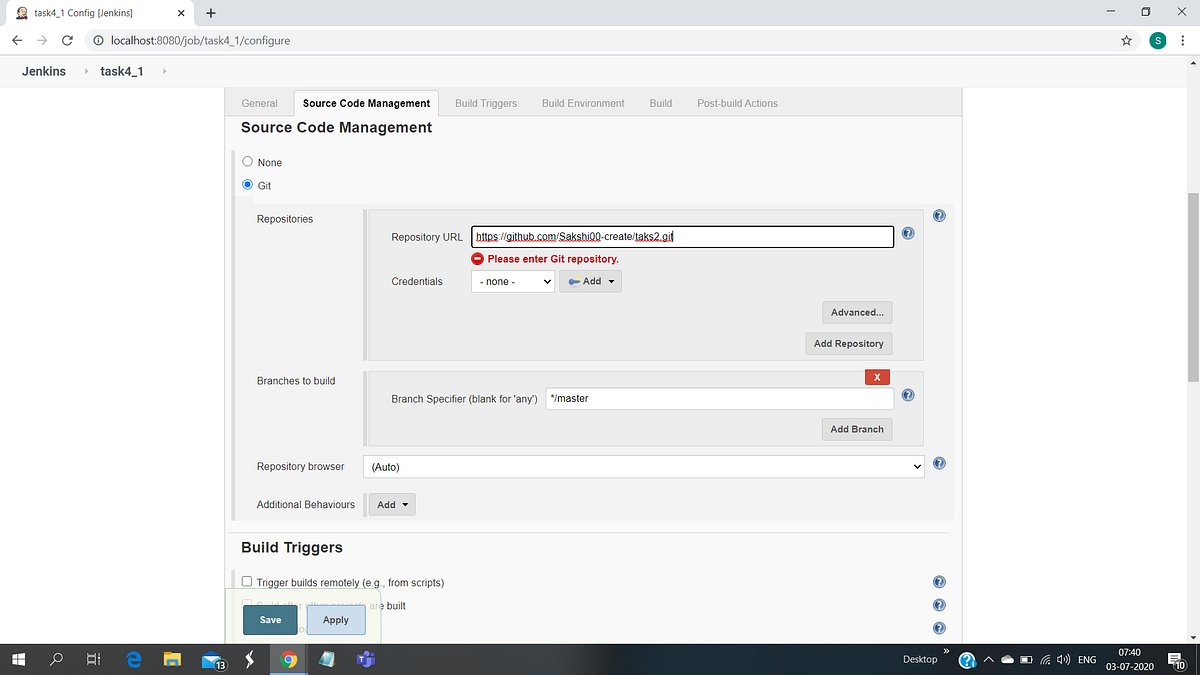
Task: Click the help icon next to Repository browser
Action: point(938,463)
